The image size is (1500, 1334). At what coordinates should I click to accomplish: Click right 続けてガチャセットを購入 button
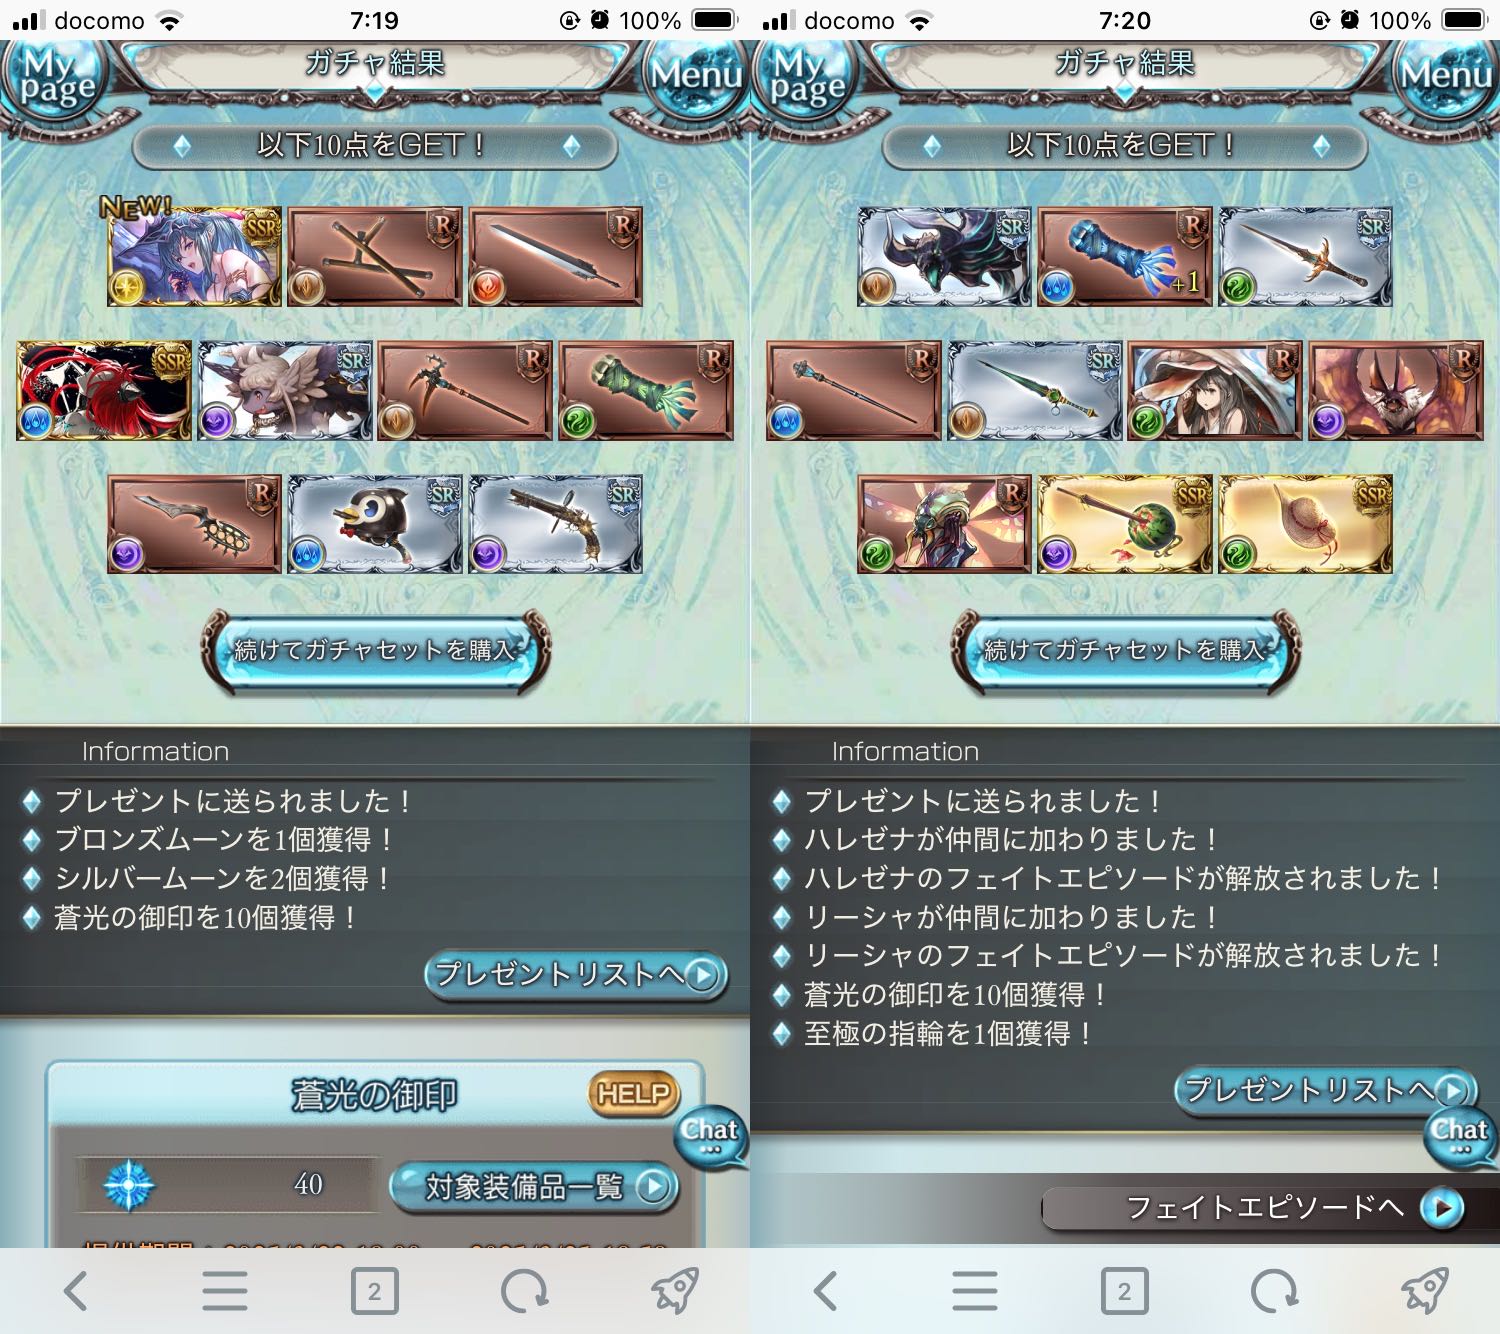pyautogui.click(x=1125, y=650)
